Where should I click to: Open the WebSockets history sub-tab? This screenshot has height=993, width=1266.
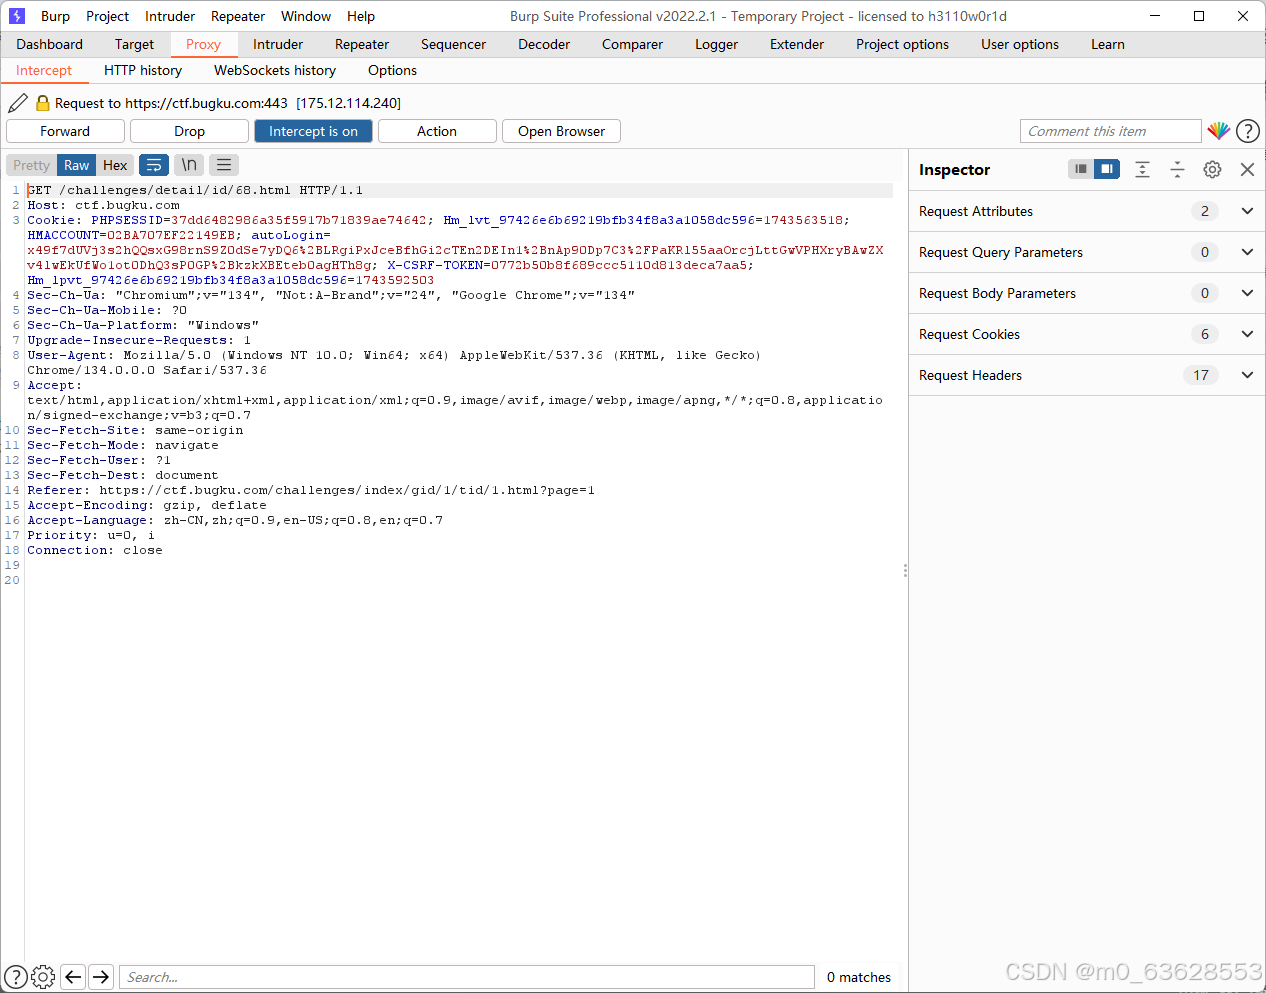pyautogui.click(x=275, y=70)
